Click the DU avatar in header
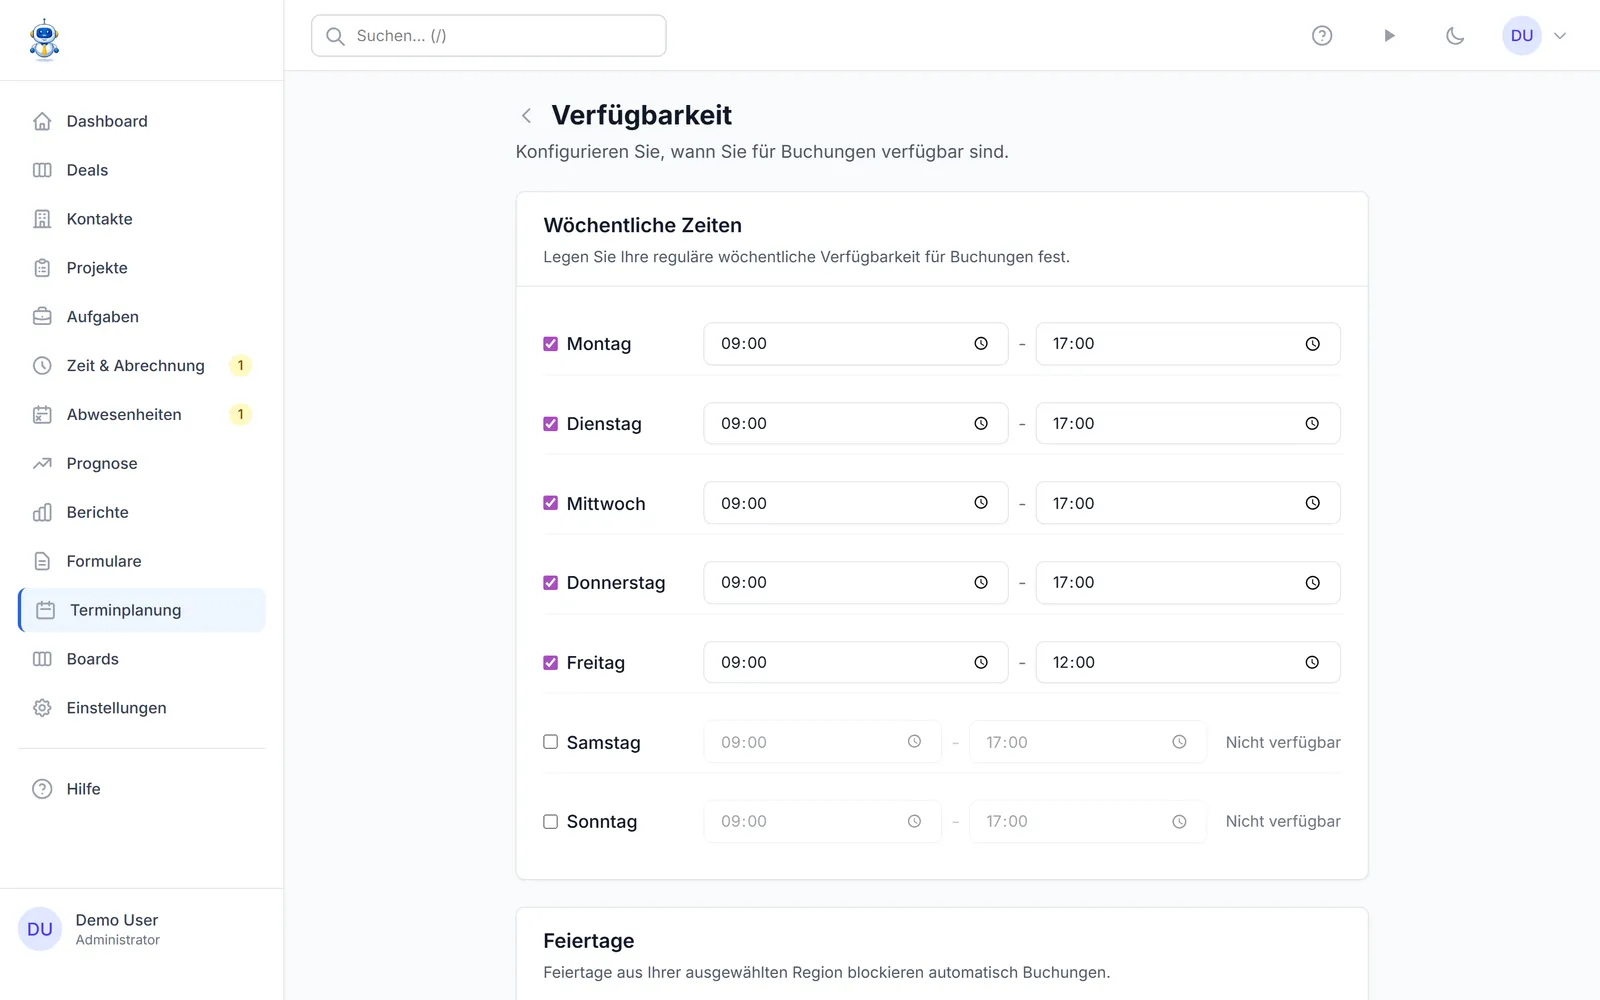 tap(1522, 36)
